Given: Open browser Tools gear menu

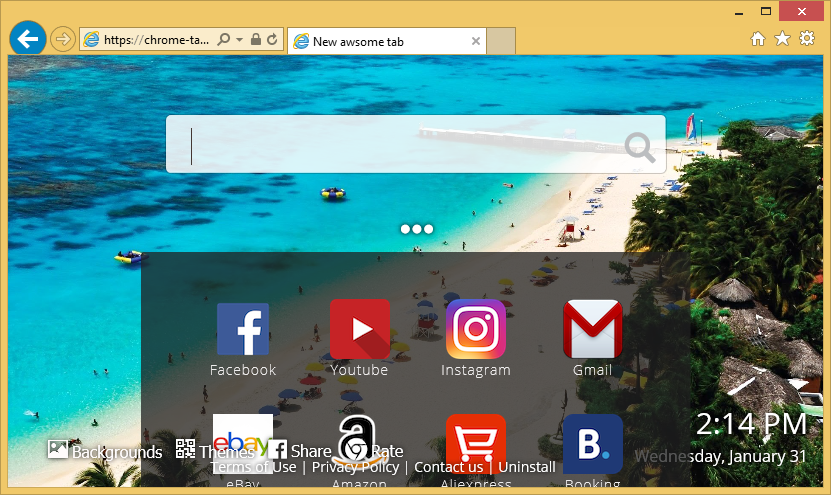Looking at the screenshot, I should pos(807,39).
